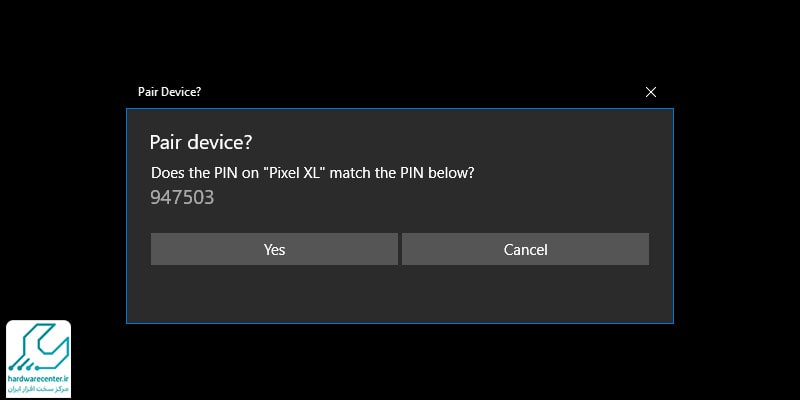Click the Cancel button

pyautogui.click(x=526, y=249)
